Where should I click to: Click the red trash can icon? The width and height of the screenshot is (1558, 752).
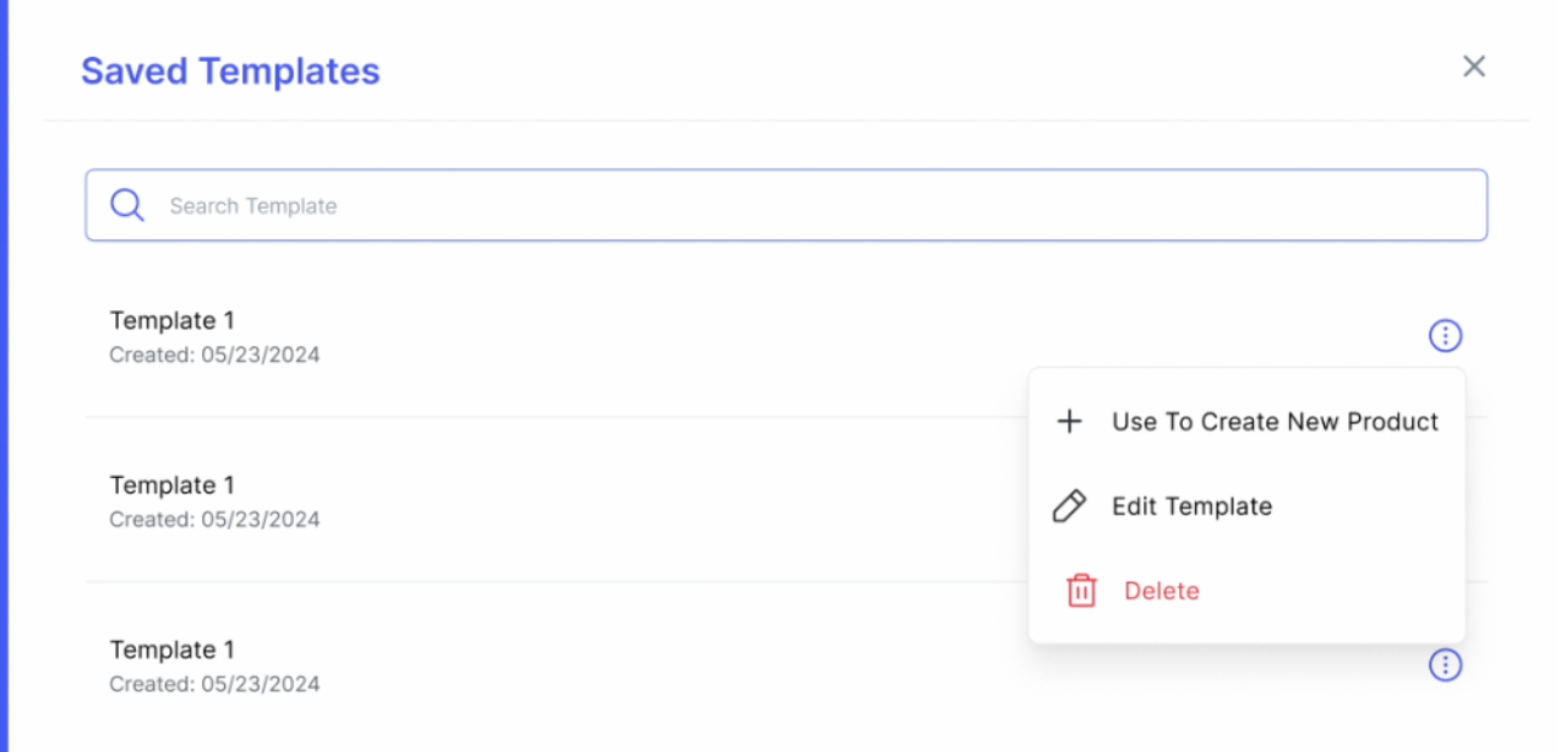[x=1080, y=590]
